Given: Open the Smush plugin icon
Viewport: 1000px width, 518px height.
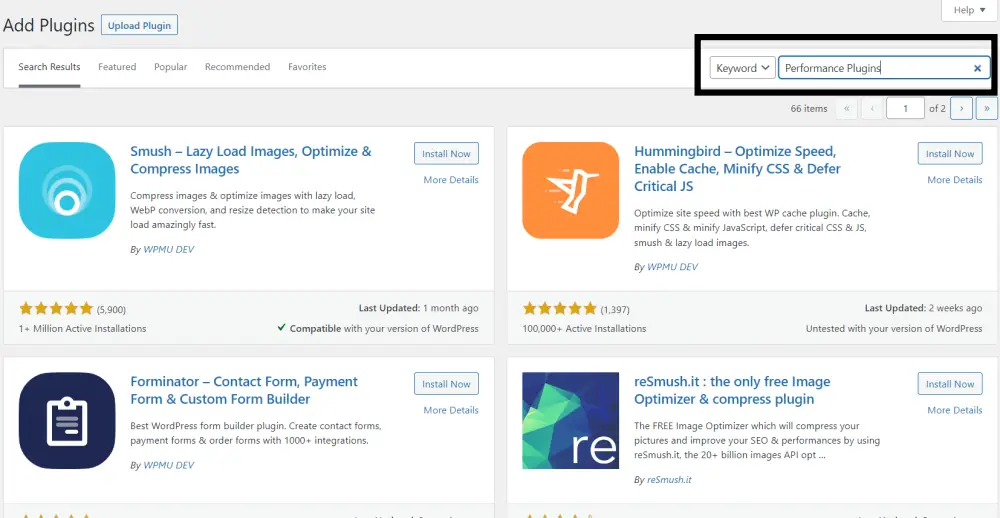Looking at the screenshot, I should (67, 190).
